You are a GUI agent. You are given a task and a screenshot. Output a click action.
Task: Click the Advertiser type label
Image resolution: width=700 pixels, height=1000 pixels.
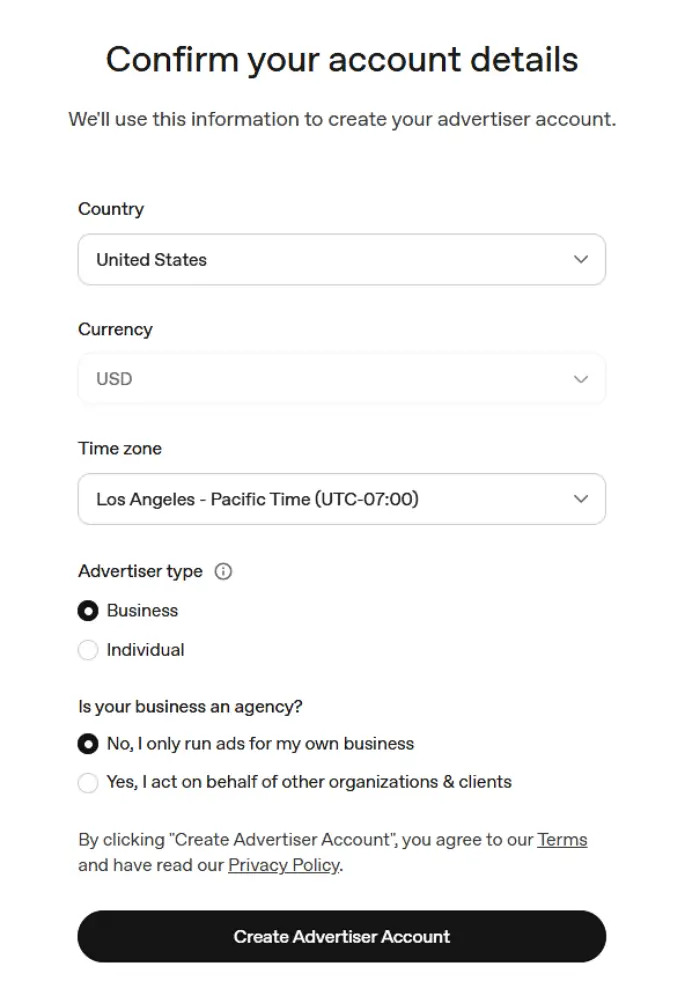[140, 571]
